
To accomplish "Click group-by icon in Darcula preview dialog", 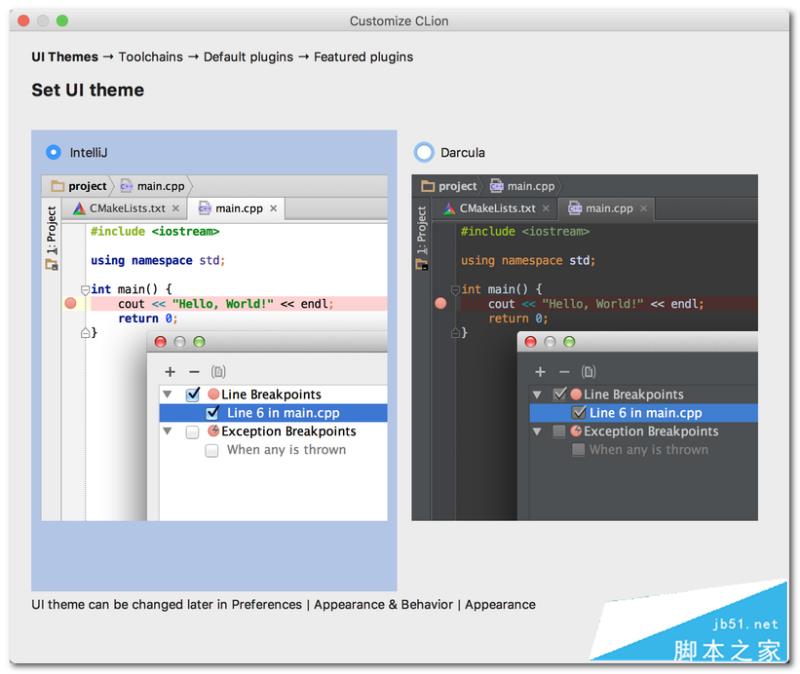I will pos(589,372).
